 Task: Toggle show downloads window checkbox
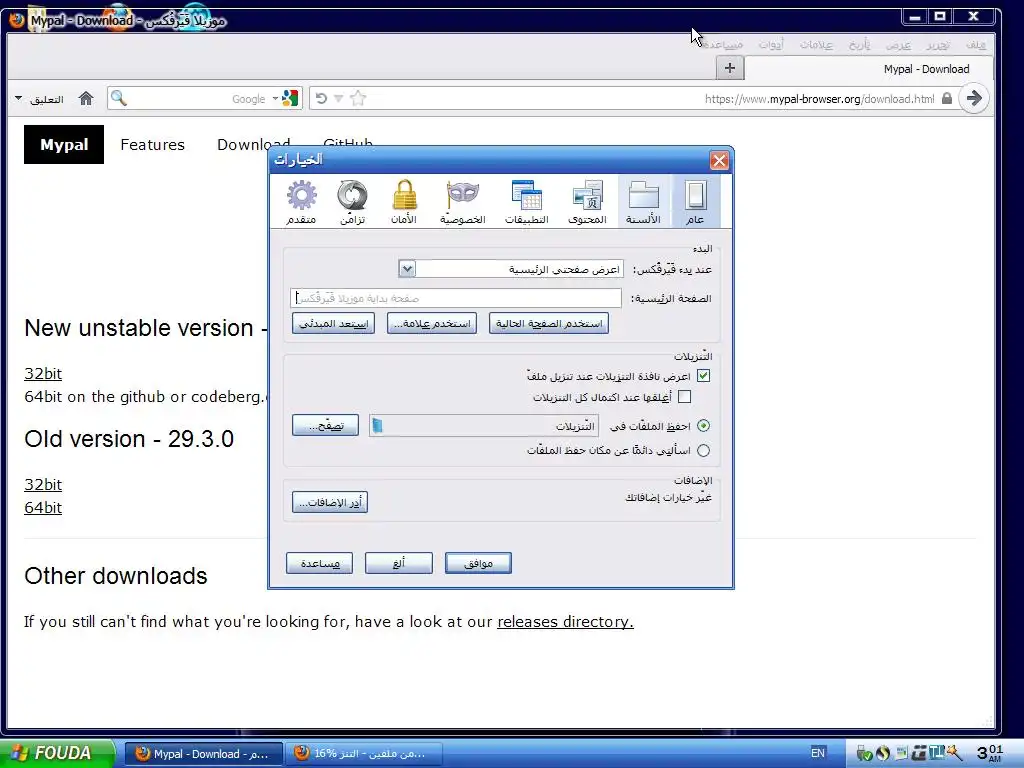[x=703, y=376]
